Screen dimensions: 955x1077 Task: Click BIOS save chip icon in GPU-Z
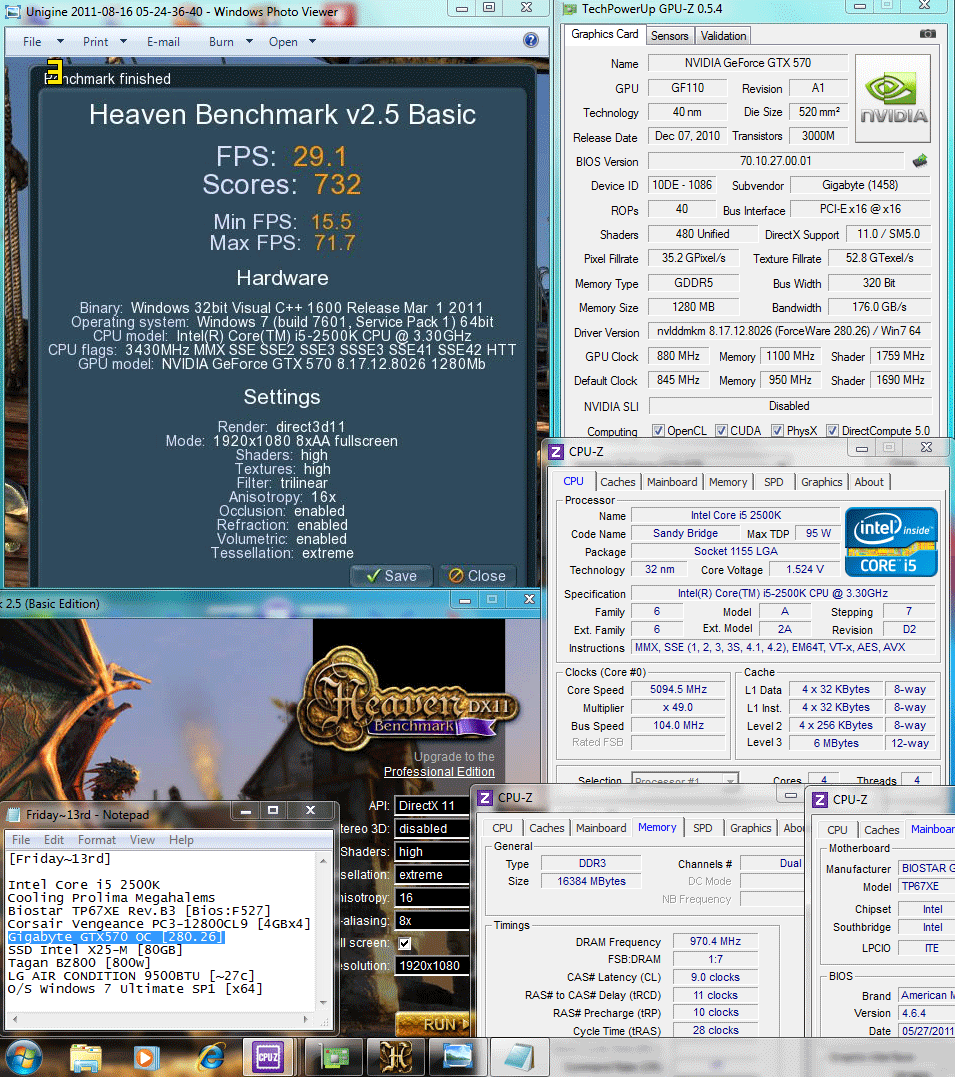(920, 161)
